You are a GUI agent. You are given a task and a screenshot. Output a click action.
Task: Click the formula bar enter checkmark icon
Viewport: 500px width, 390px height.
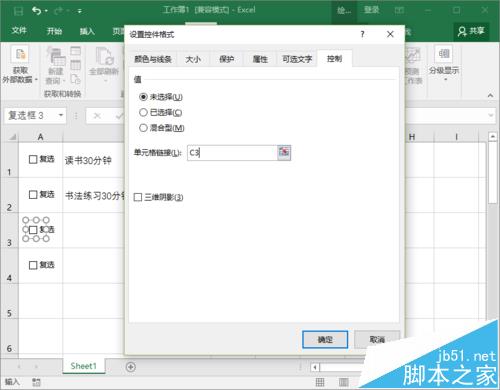point(119,116)
